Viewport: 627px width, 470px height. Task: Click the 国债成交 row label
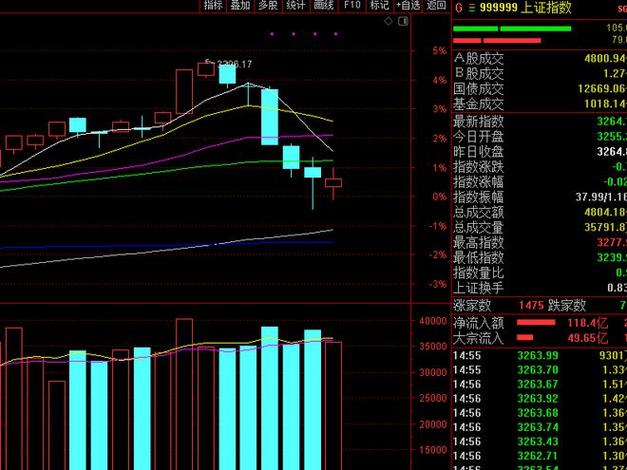[478, 89]
